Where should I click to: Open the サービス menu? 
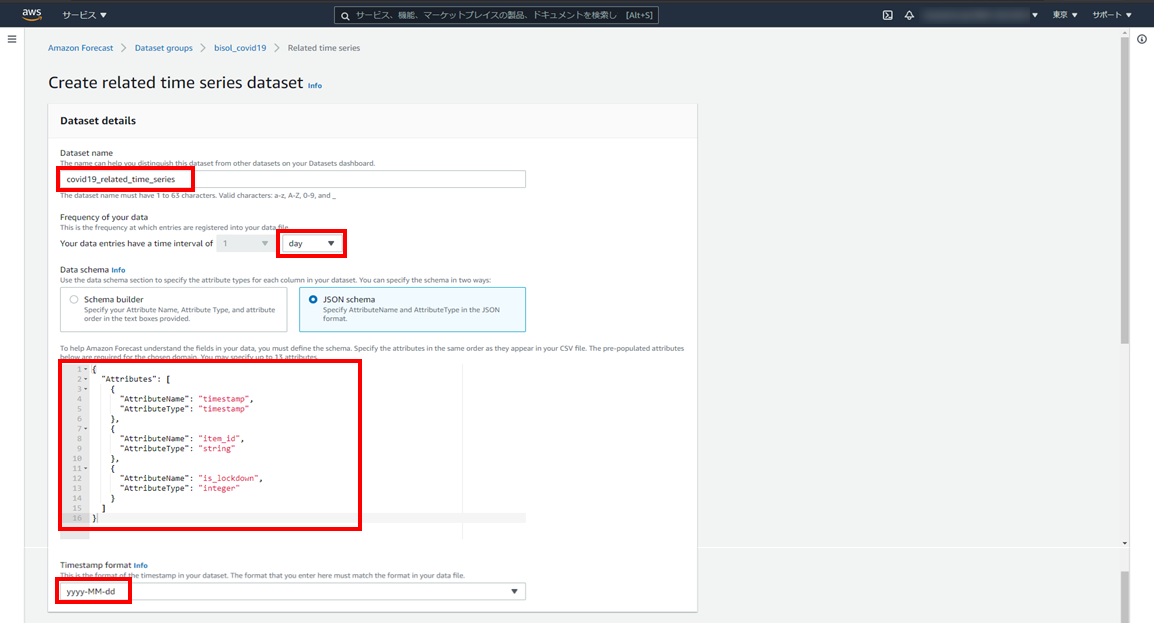pyautogui.click(x=84, y=15)
